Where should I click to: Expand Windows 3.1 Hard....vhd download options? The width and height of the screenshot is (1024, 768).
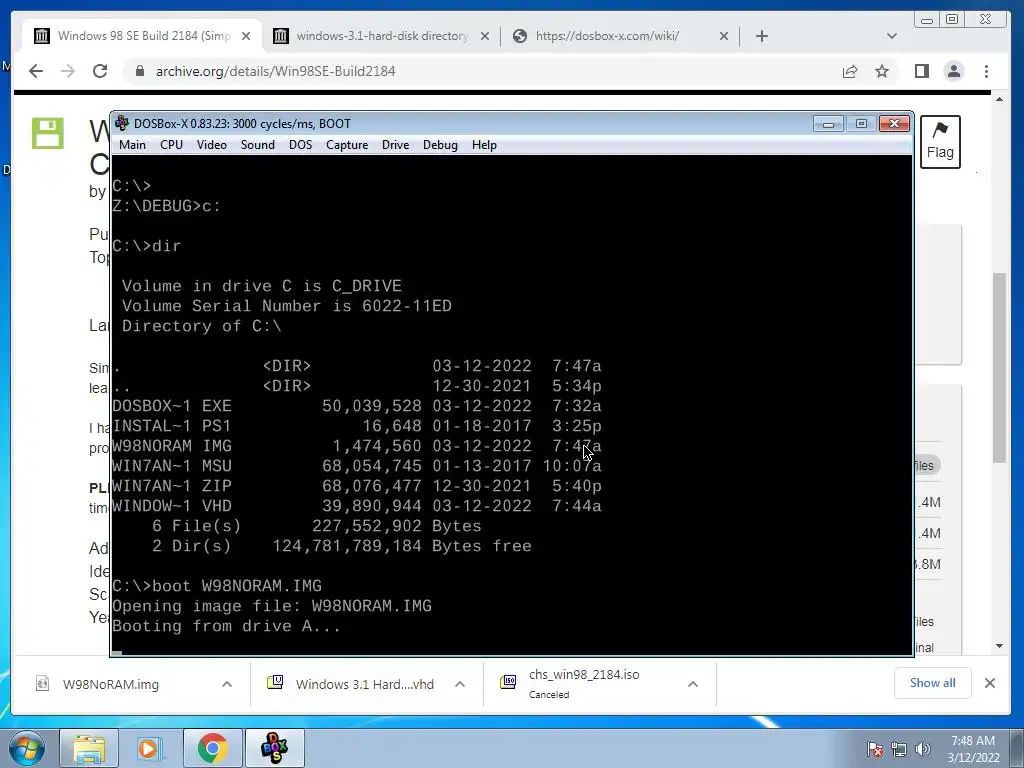pos(460,684)
